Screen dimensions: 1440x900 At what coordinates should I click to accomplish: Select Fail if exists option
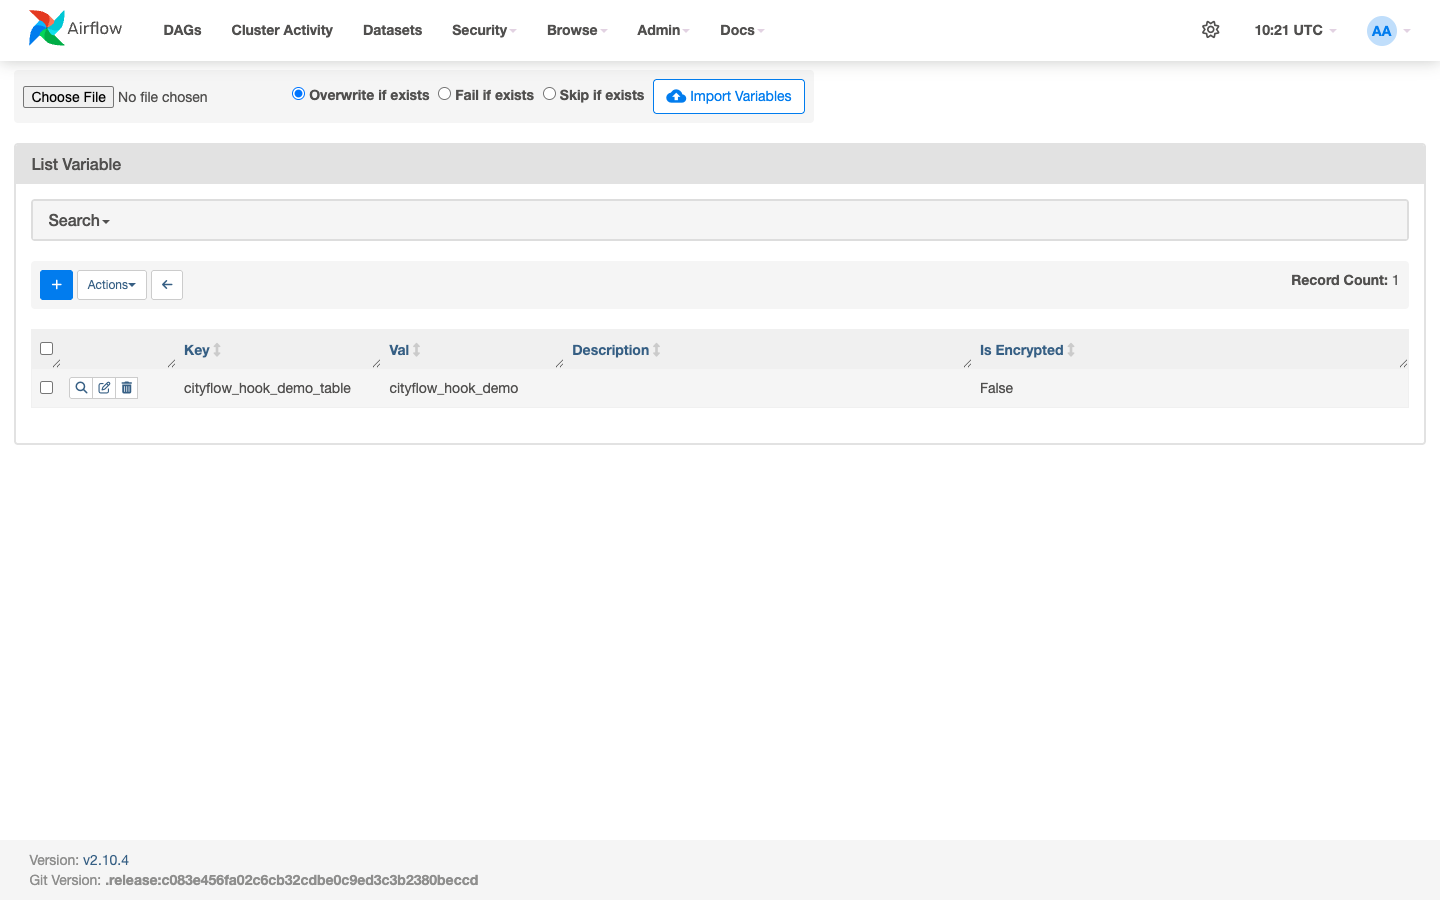point(444,94)
